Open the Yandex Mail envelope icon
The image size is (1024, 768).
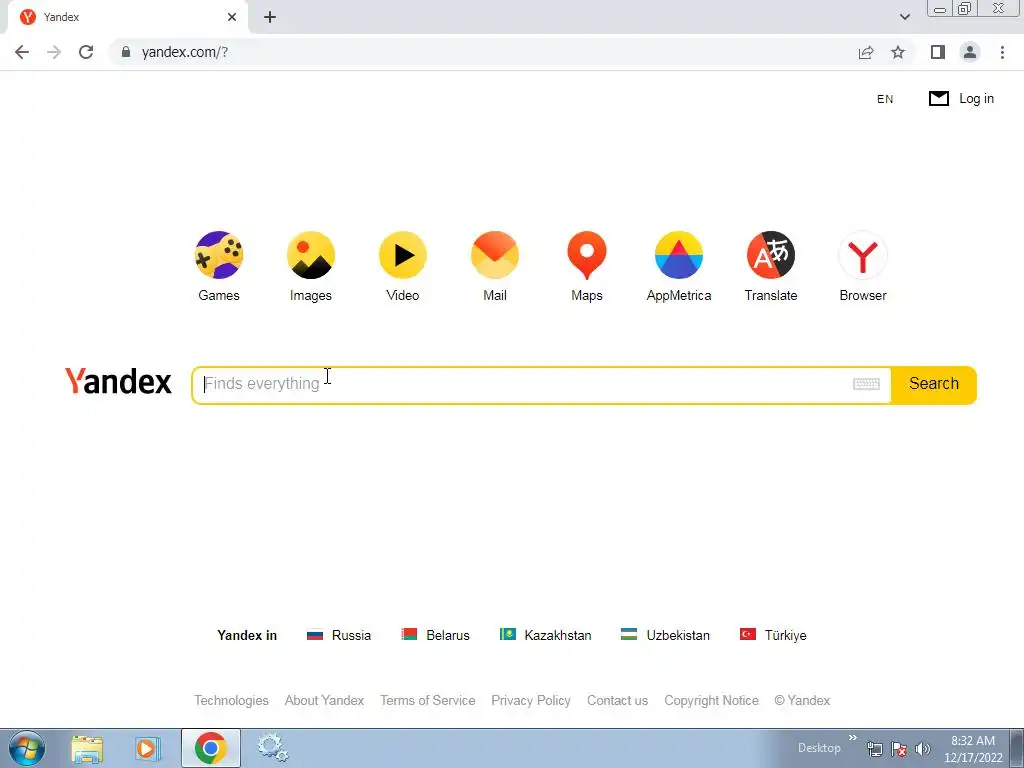pos(495,255)
